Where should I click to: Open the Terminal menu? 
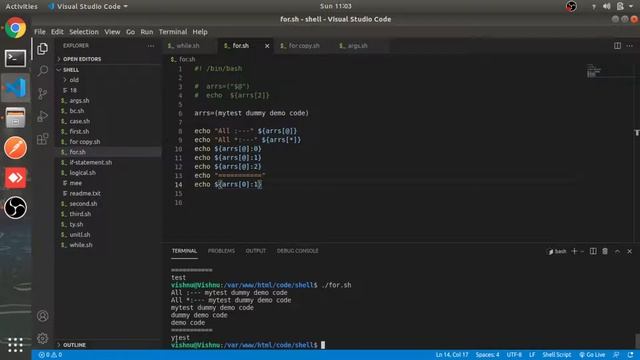(x=173, y=32)
